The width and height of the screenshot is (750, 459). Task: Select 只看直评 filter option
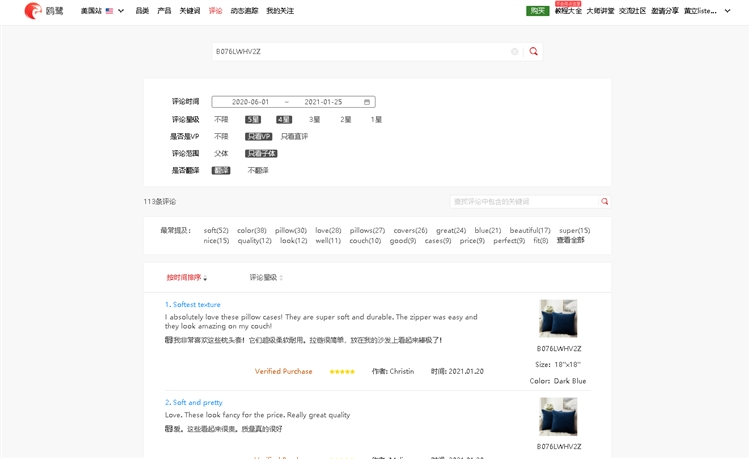click(x=294, y=137)
